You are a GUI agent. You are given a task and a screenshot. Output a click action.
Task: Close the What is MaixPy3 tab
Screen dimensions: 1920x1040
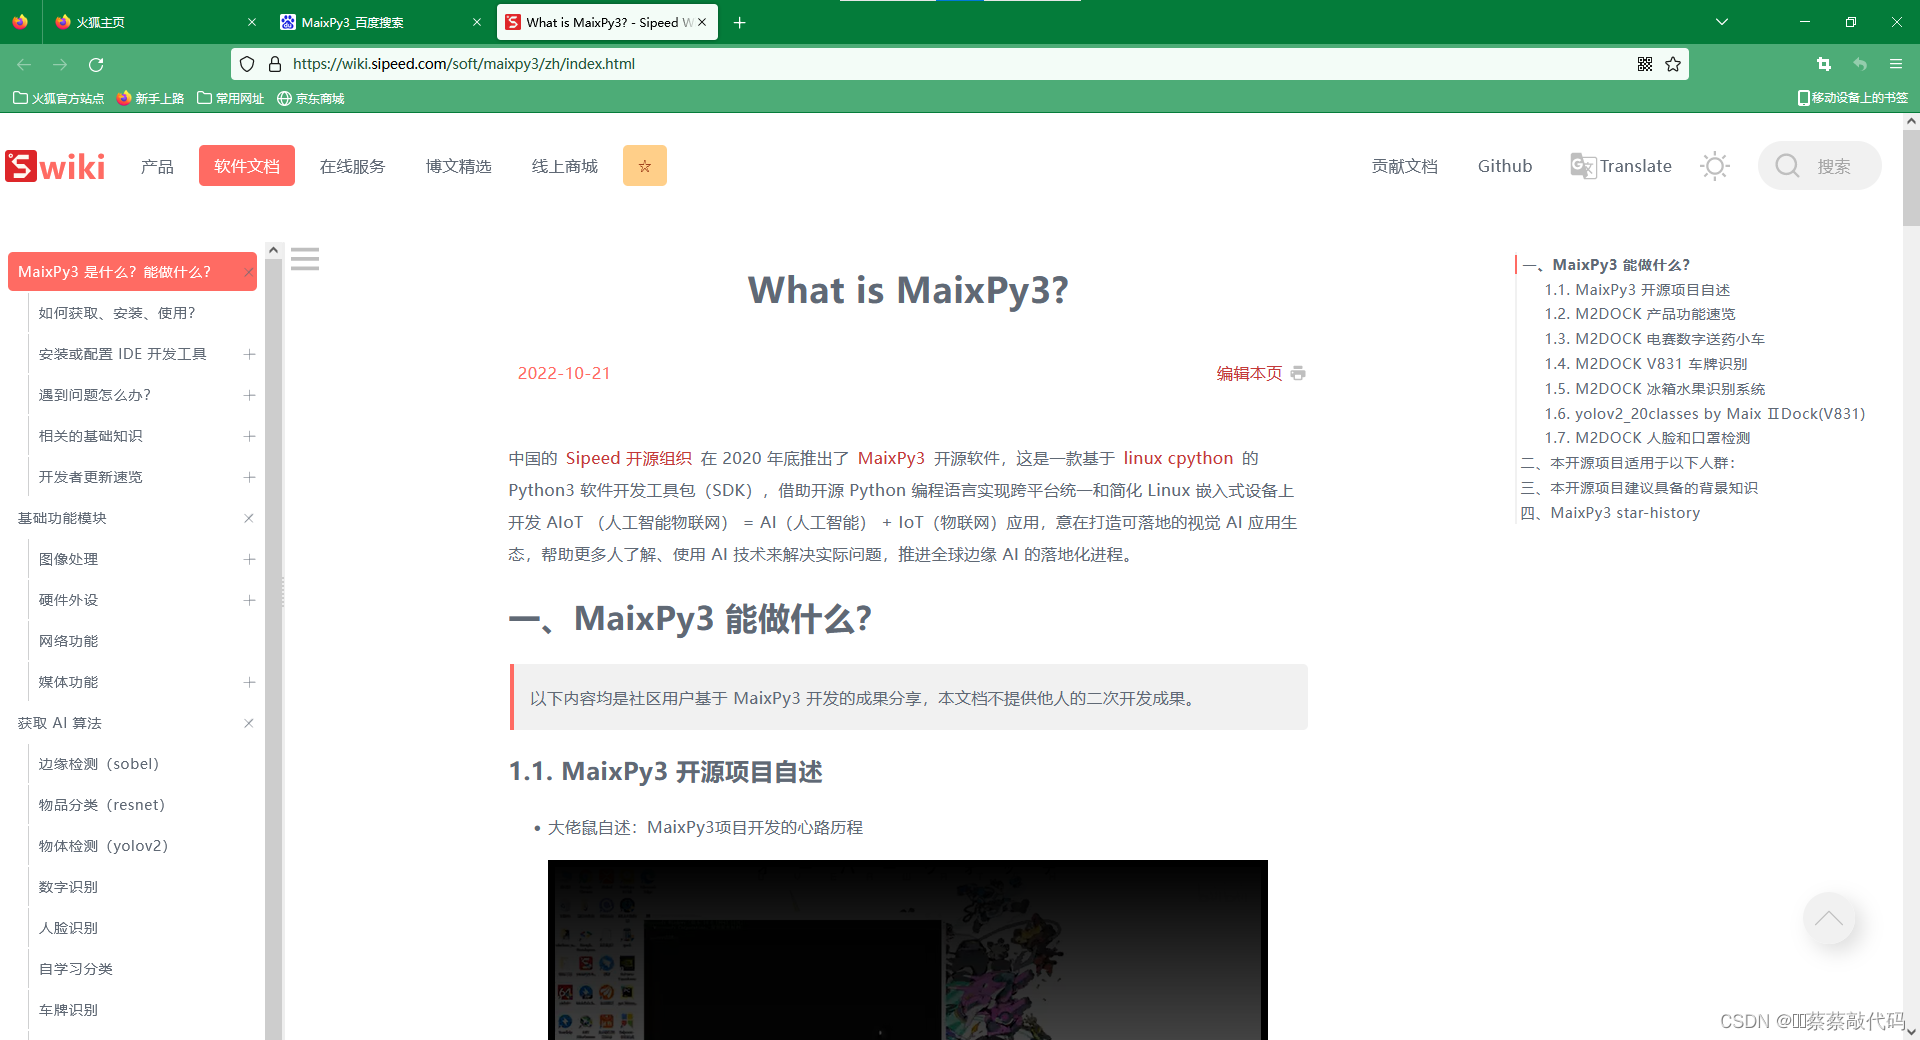tap(702, 22)
